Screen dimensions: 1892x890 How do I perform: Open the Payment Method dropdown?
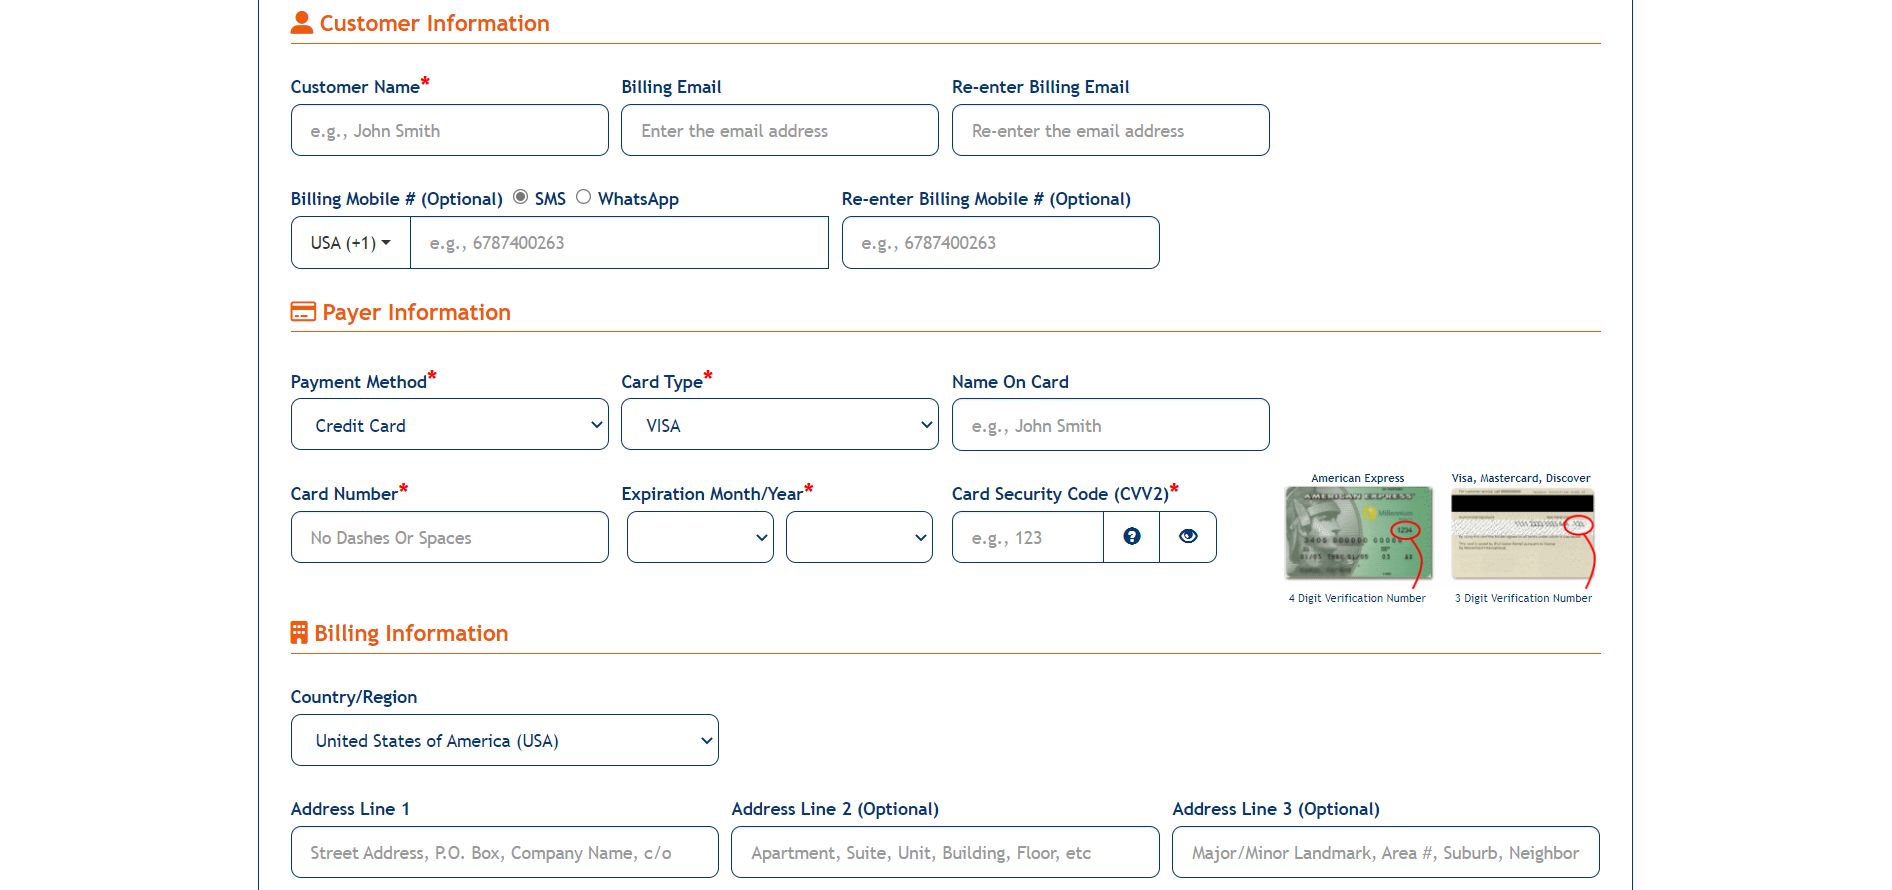coord(449,425)
